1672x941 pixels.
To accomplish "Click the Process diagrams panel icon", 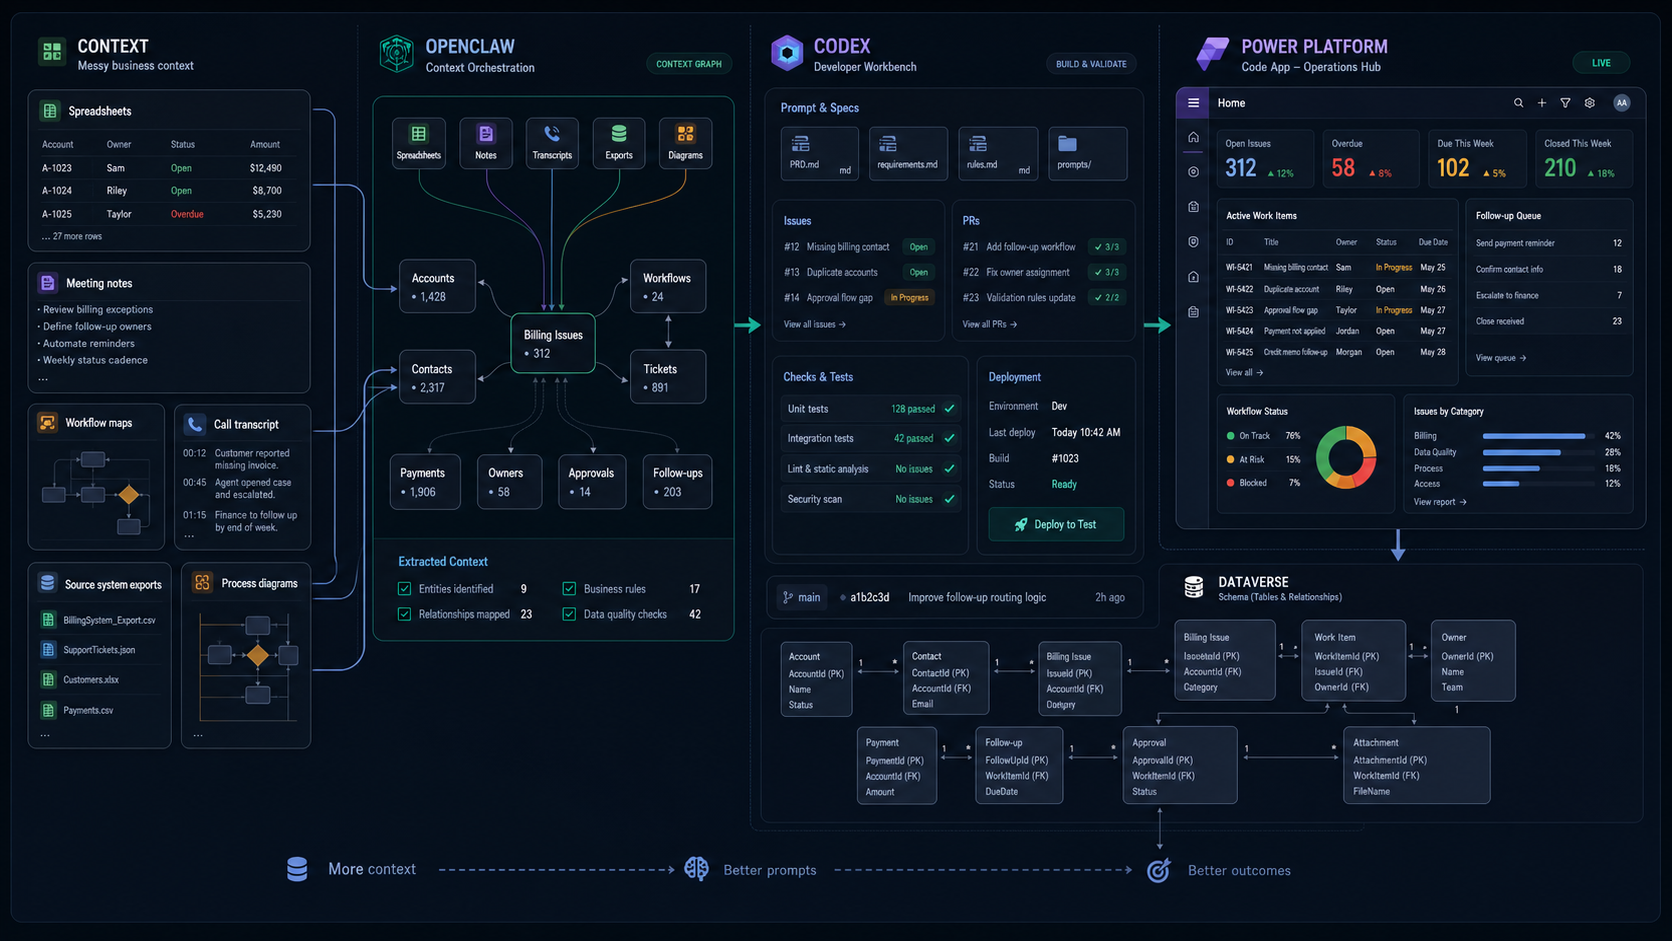I will (203, 582).
